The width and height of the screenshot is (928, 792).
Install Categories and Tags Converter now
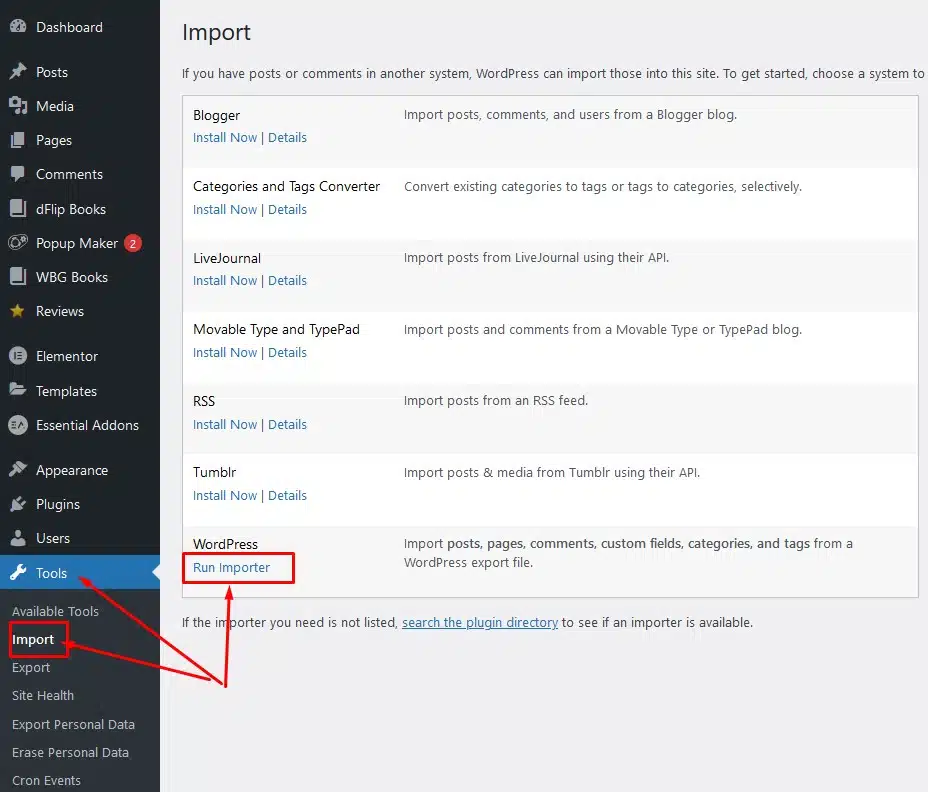225,210
